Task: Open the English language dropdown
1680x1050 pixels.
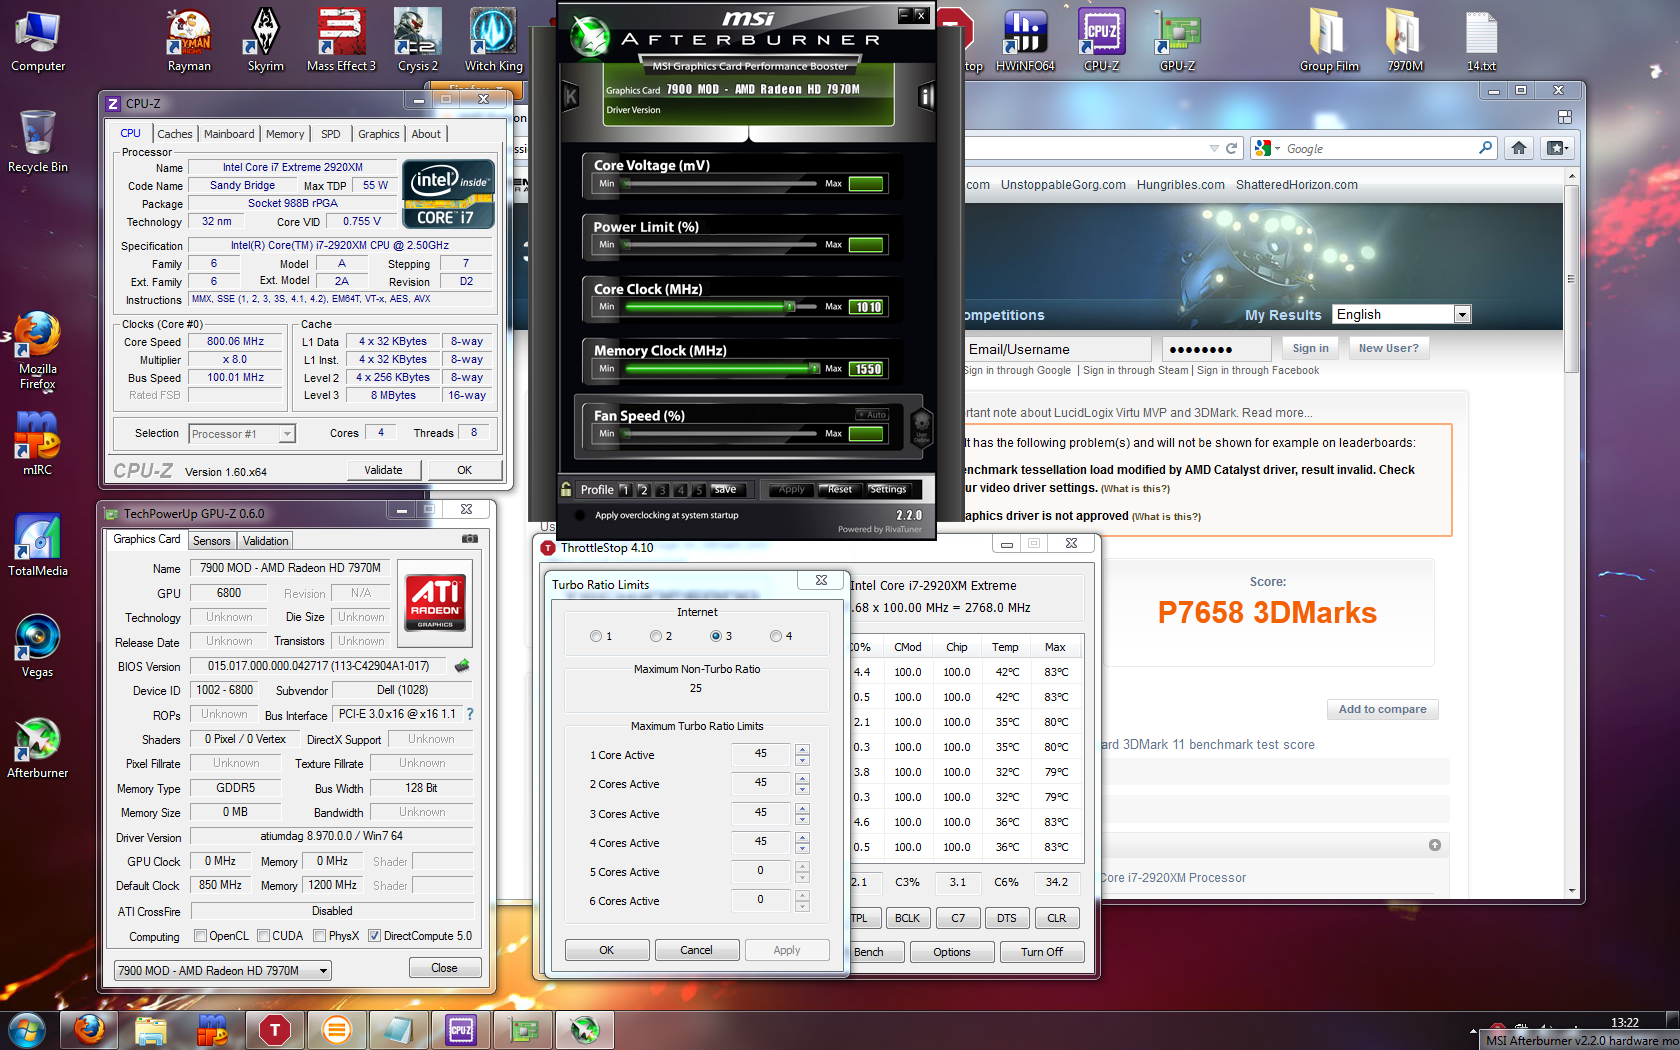Action: pos(1462,314)
